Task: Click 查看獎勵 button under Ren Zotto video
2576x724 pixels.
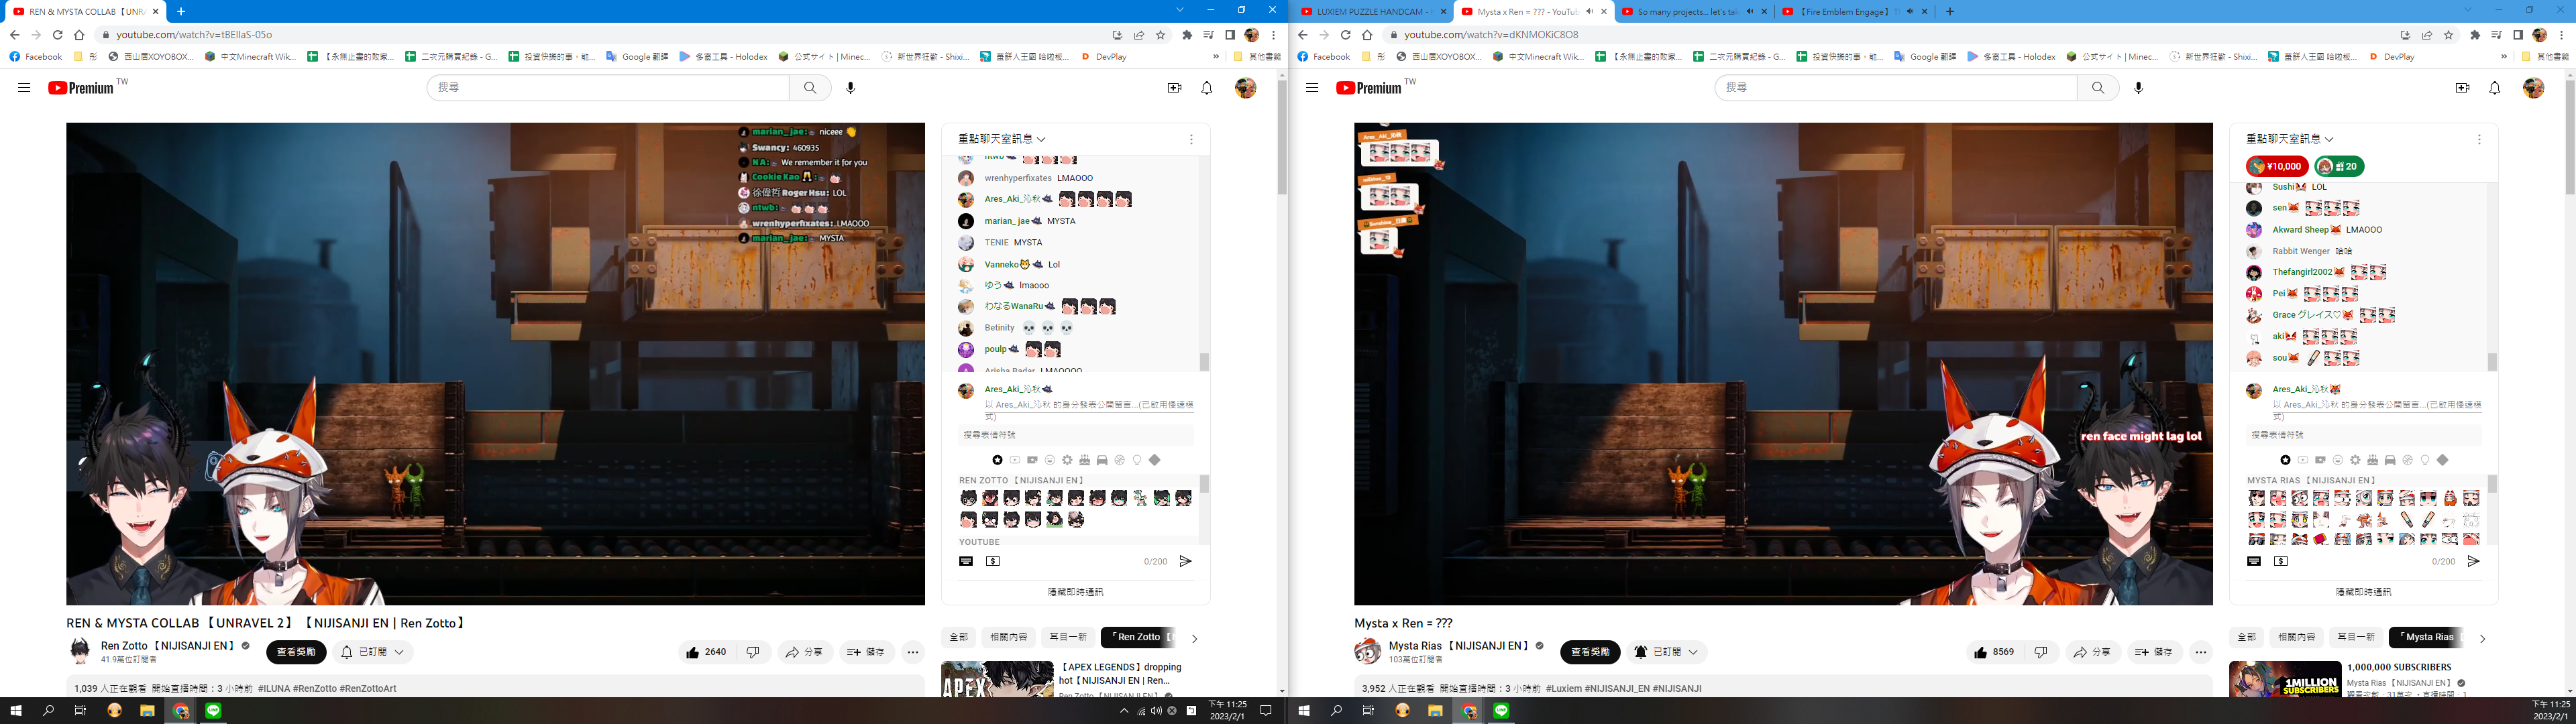Action: (296, 652)
